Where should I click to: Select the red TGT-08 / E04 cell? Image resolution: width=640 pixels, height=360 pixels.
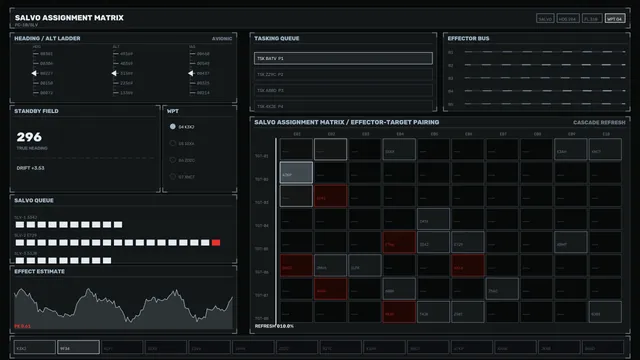click(x=399, y=312)
